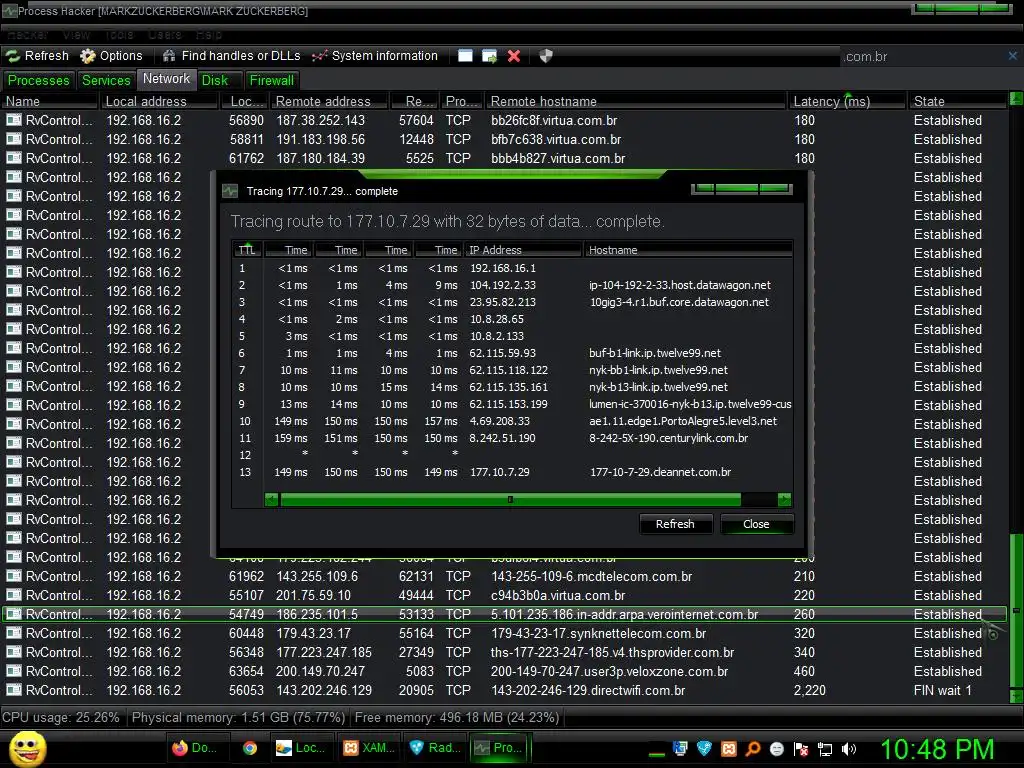The height and width of the screenshot is (768, 1024).
Task: Click hostname 200-149-70-247.user3p.veloxzone.com.br
Action: click(609, 671)
